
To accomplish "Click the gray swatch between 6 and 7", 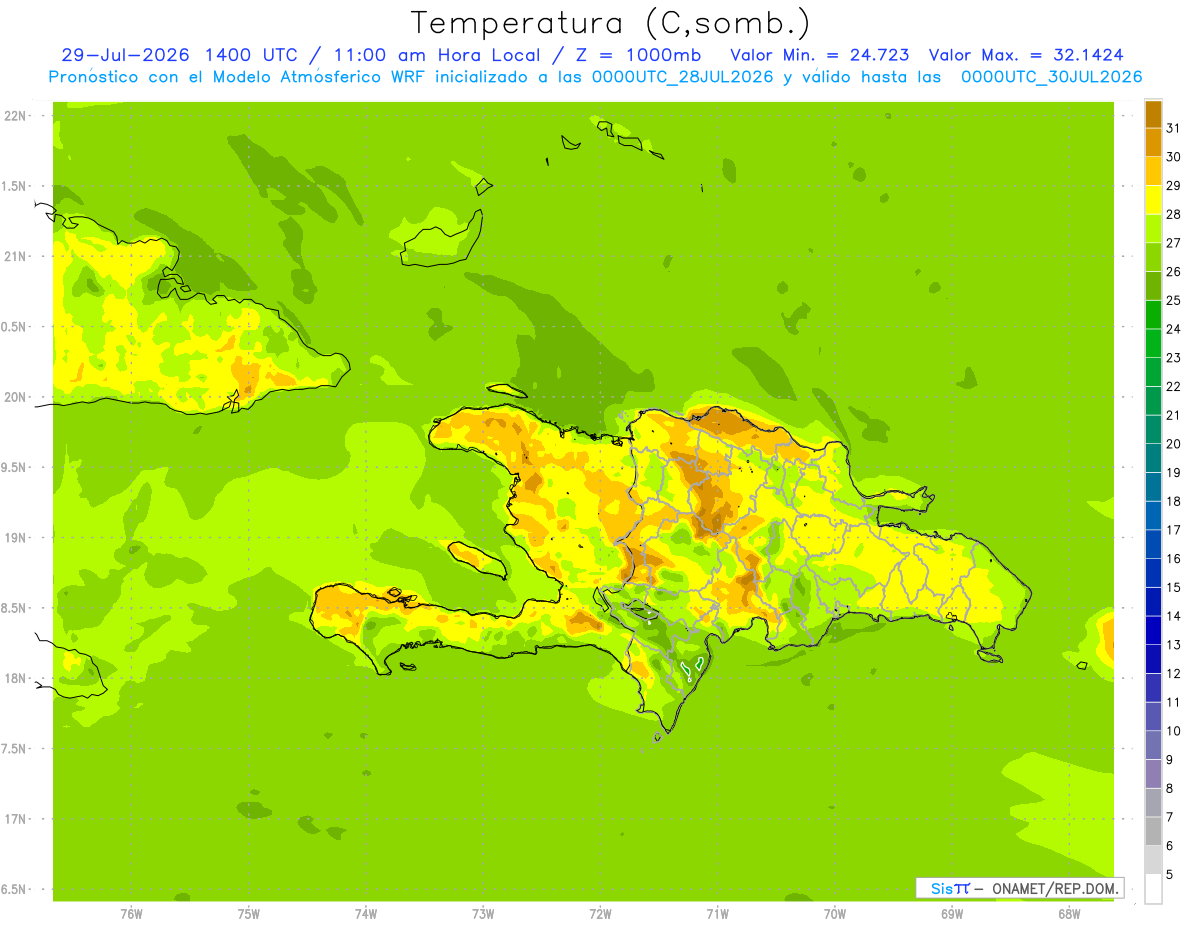I will [1153, 831].
